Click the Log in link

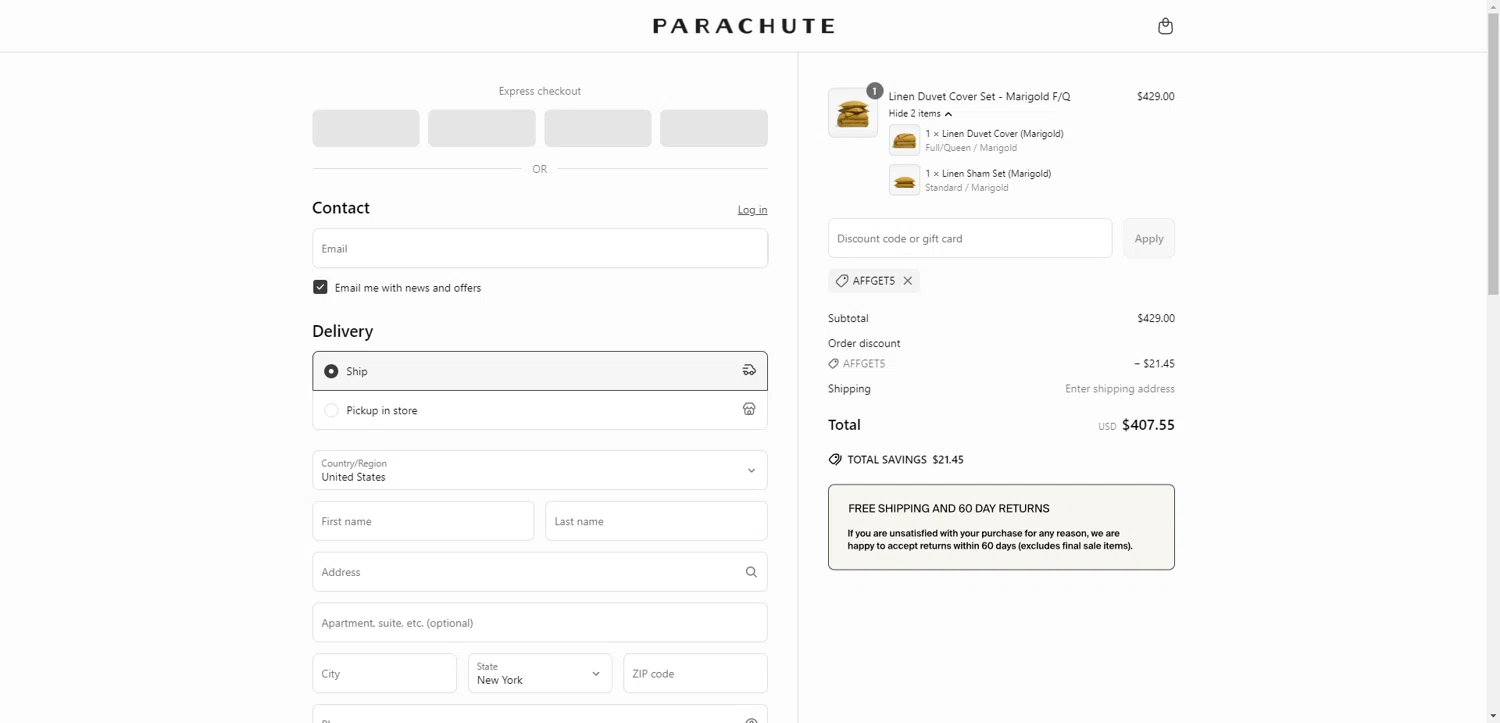752,210
